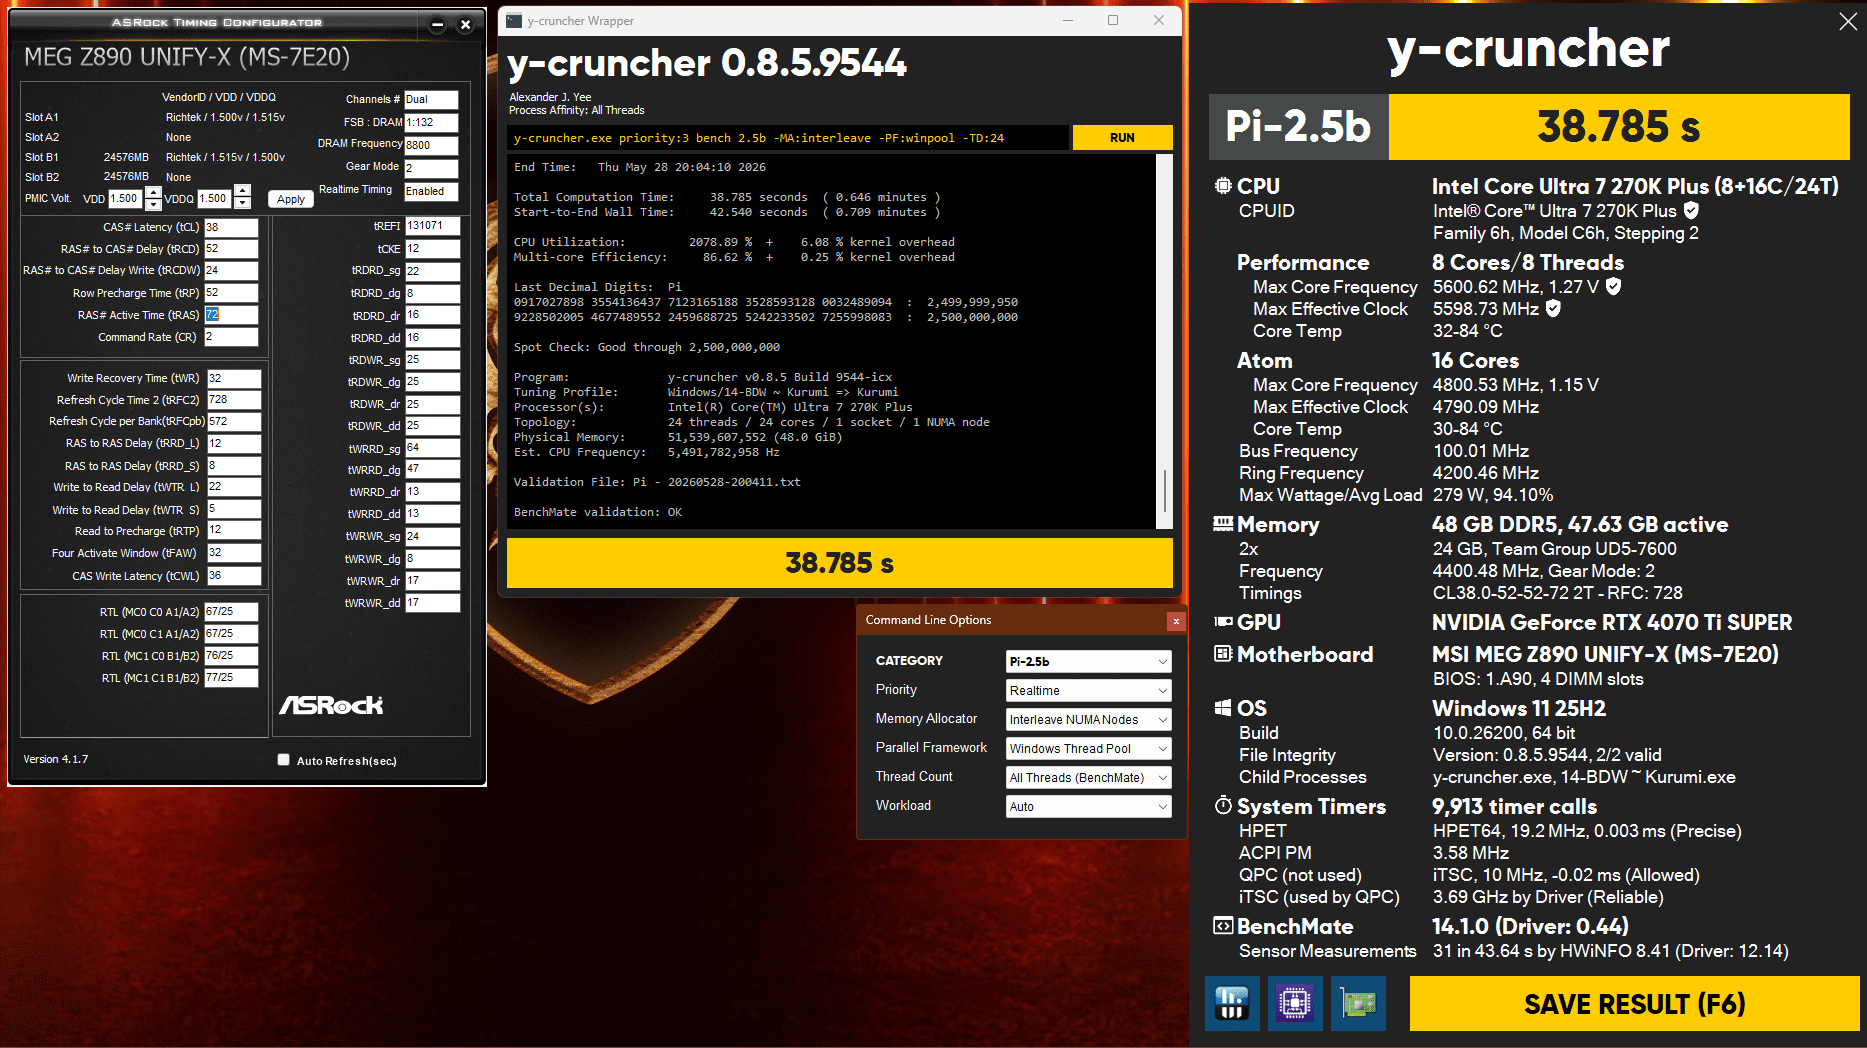
Task: Click the tREFI value field 131071
Action: tap(432, 226)
